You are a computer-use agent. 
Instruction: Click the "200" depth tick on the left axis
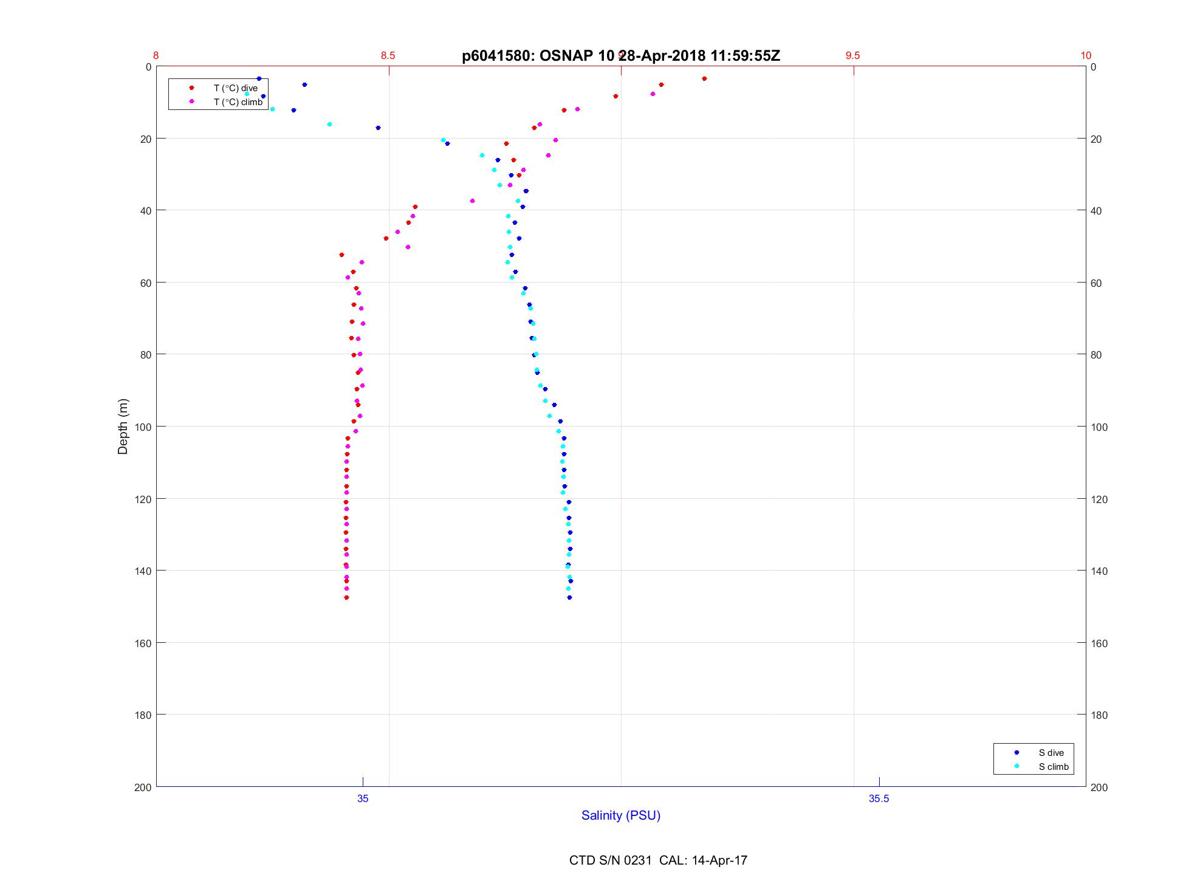(142, 787)
